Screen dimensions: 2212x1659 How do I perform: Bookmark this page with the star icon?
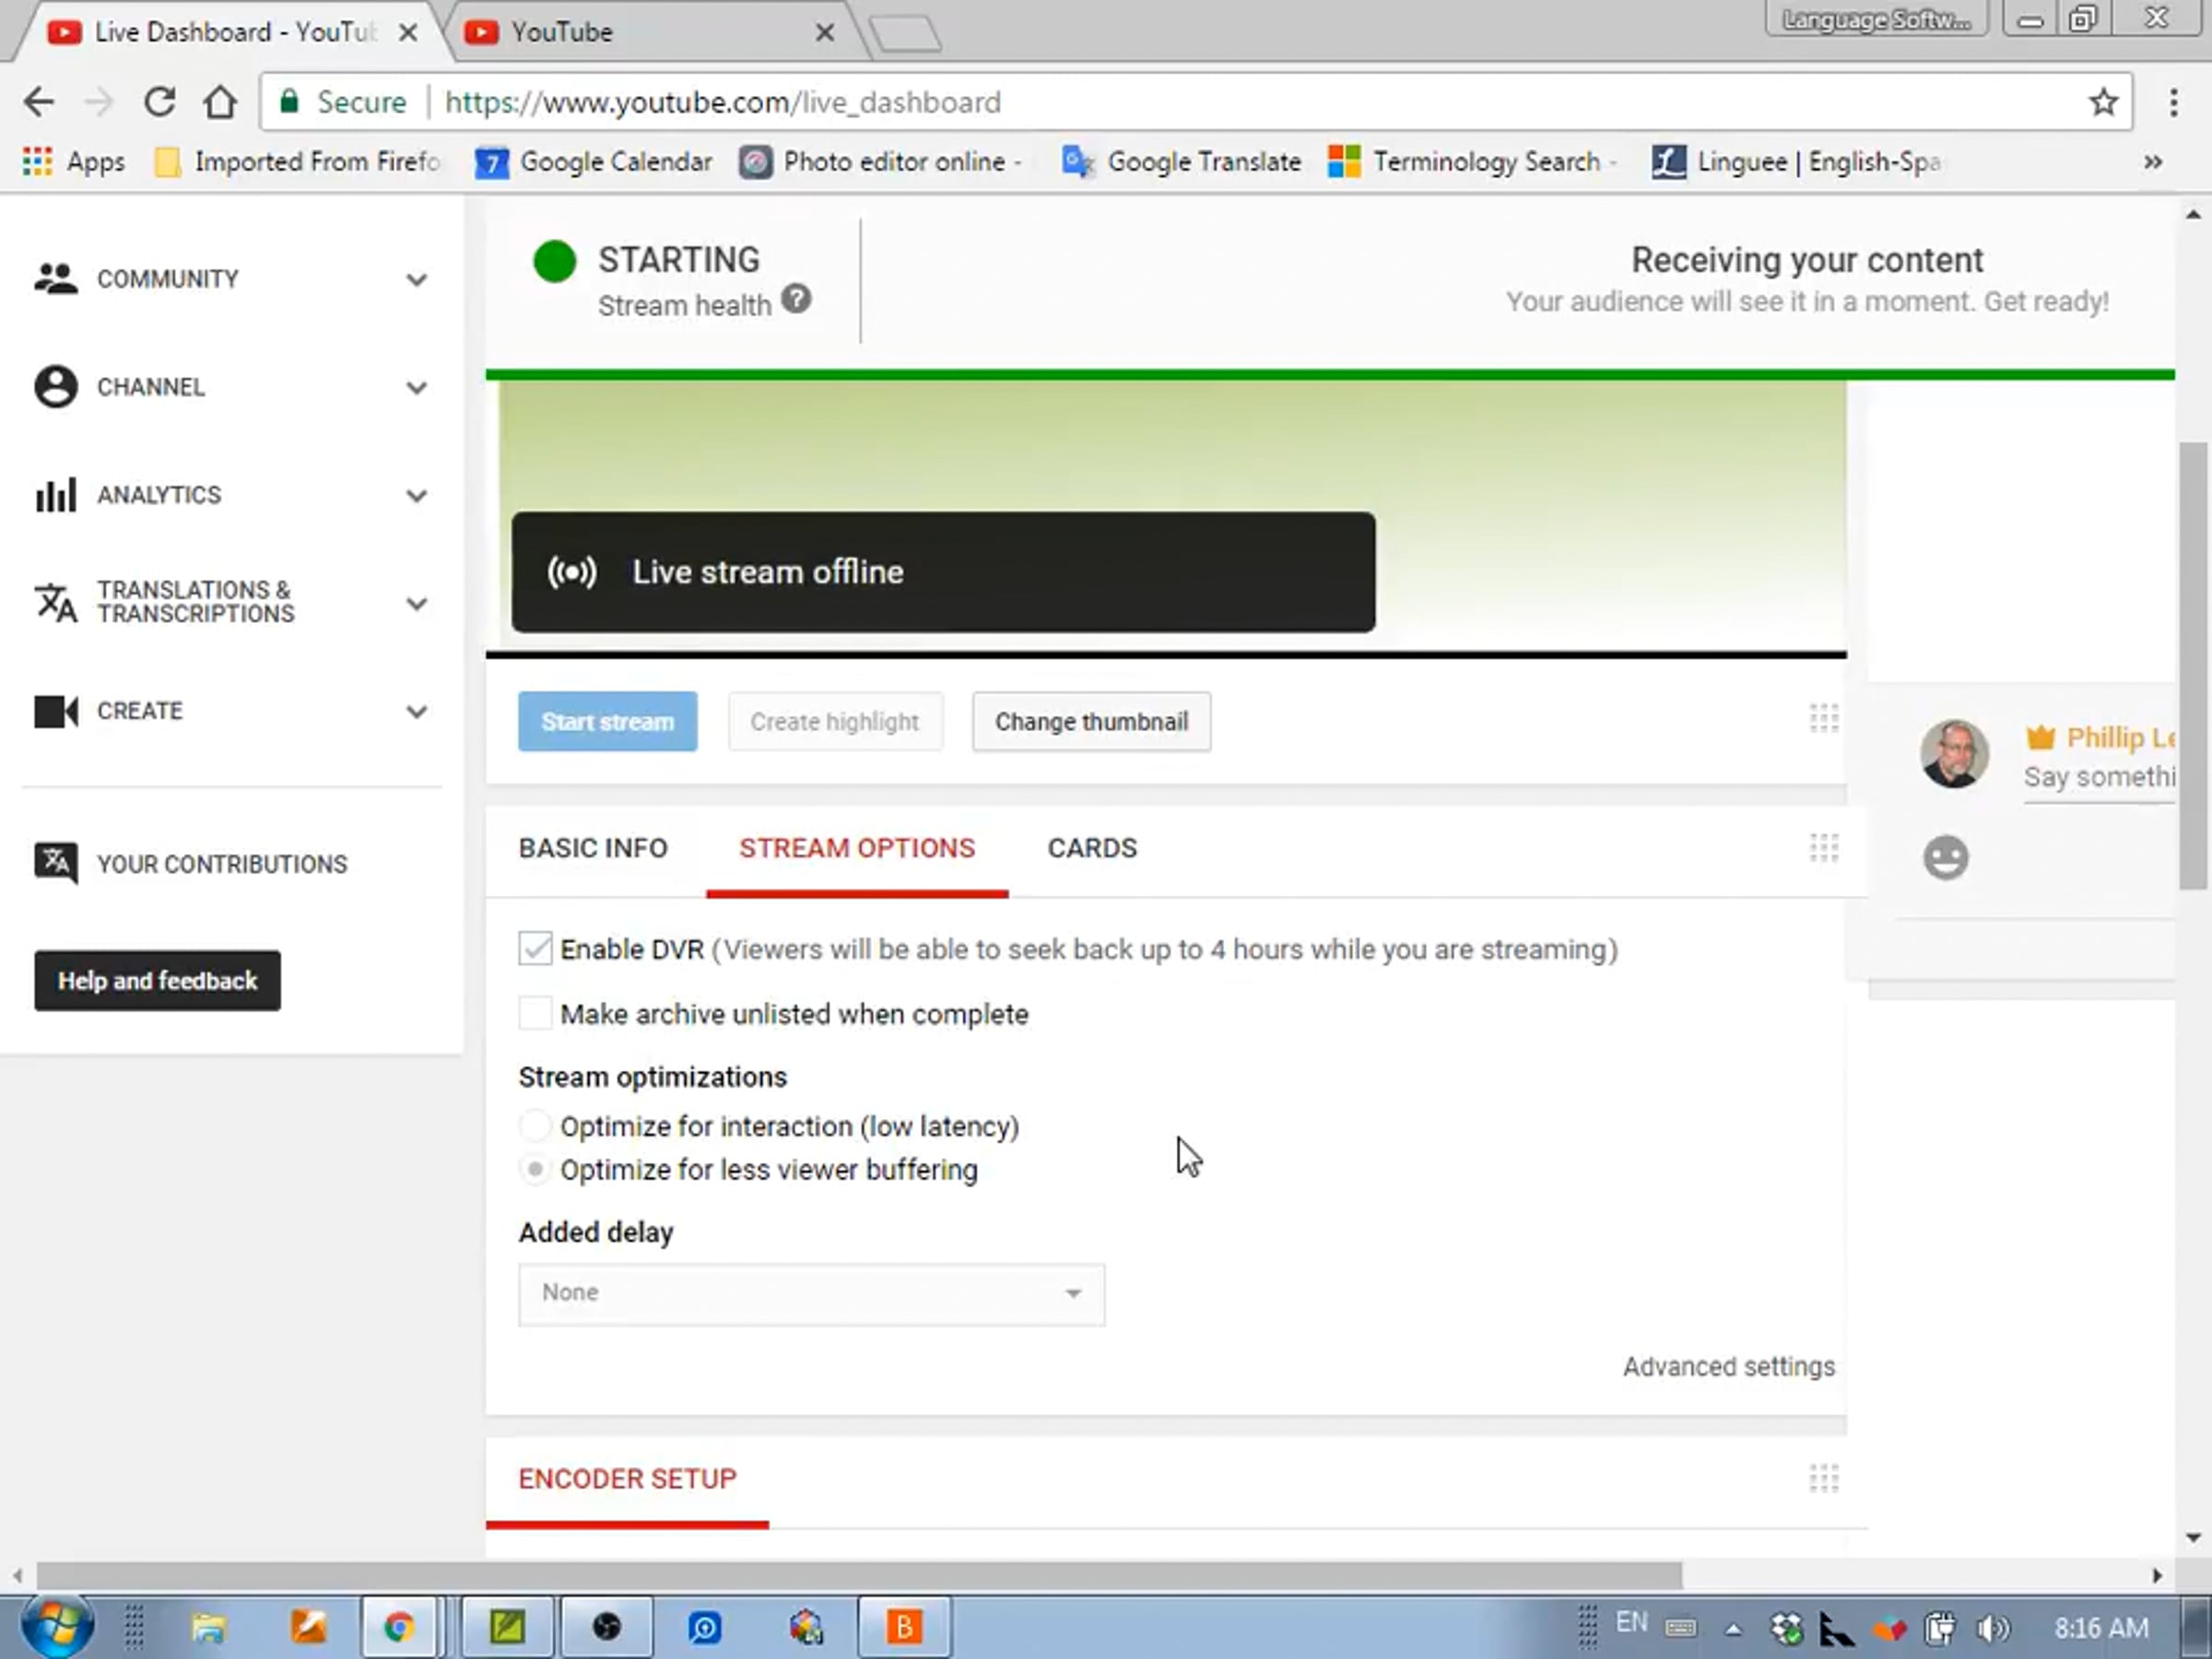click(x=2103, y=102)
